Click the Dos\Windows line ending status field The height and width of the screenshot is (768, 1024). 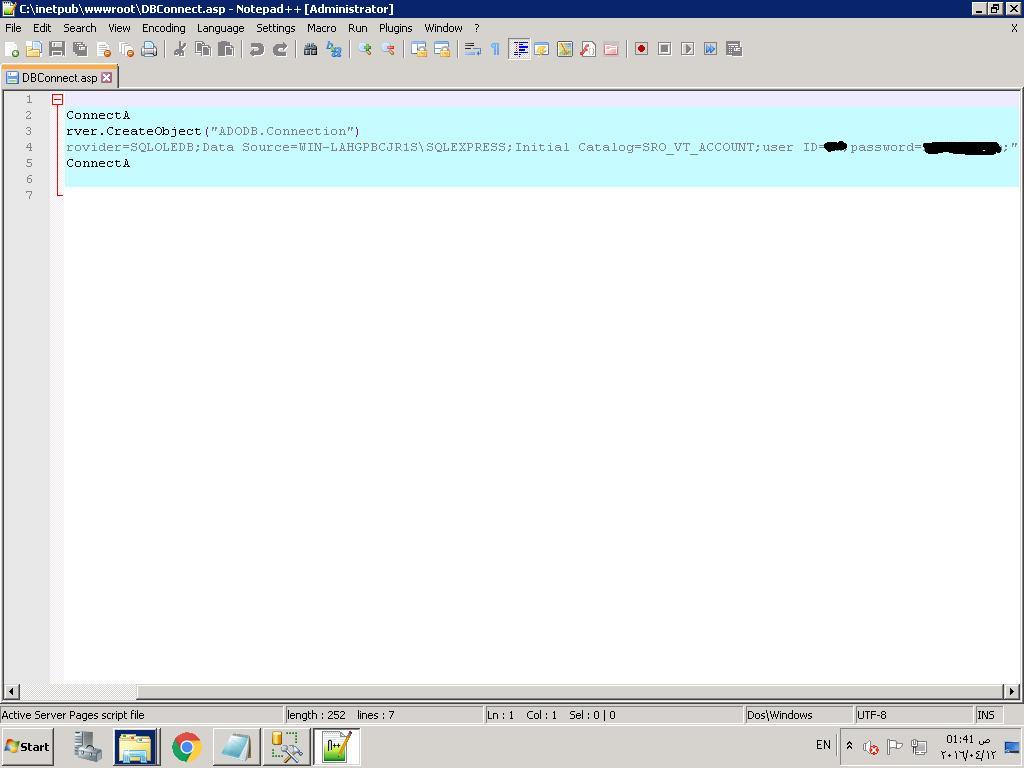798,715
